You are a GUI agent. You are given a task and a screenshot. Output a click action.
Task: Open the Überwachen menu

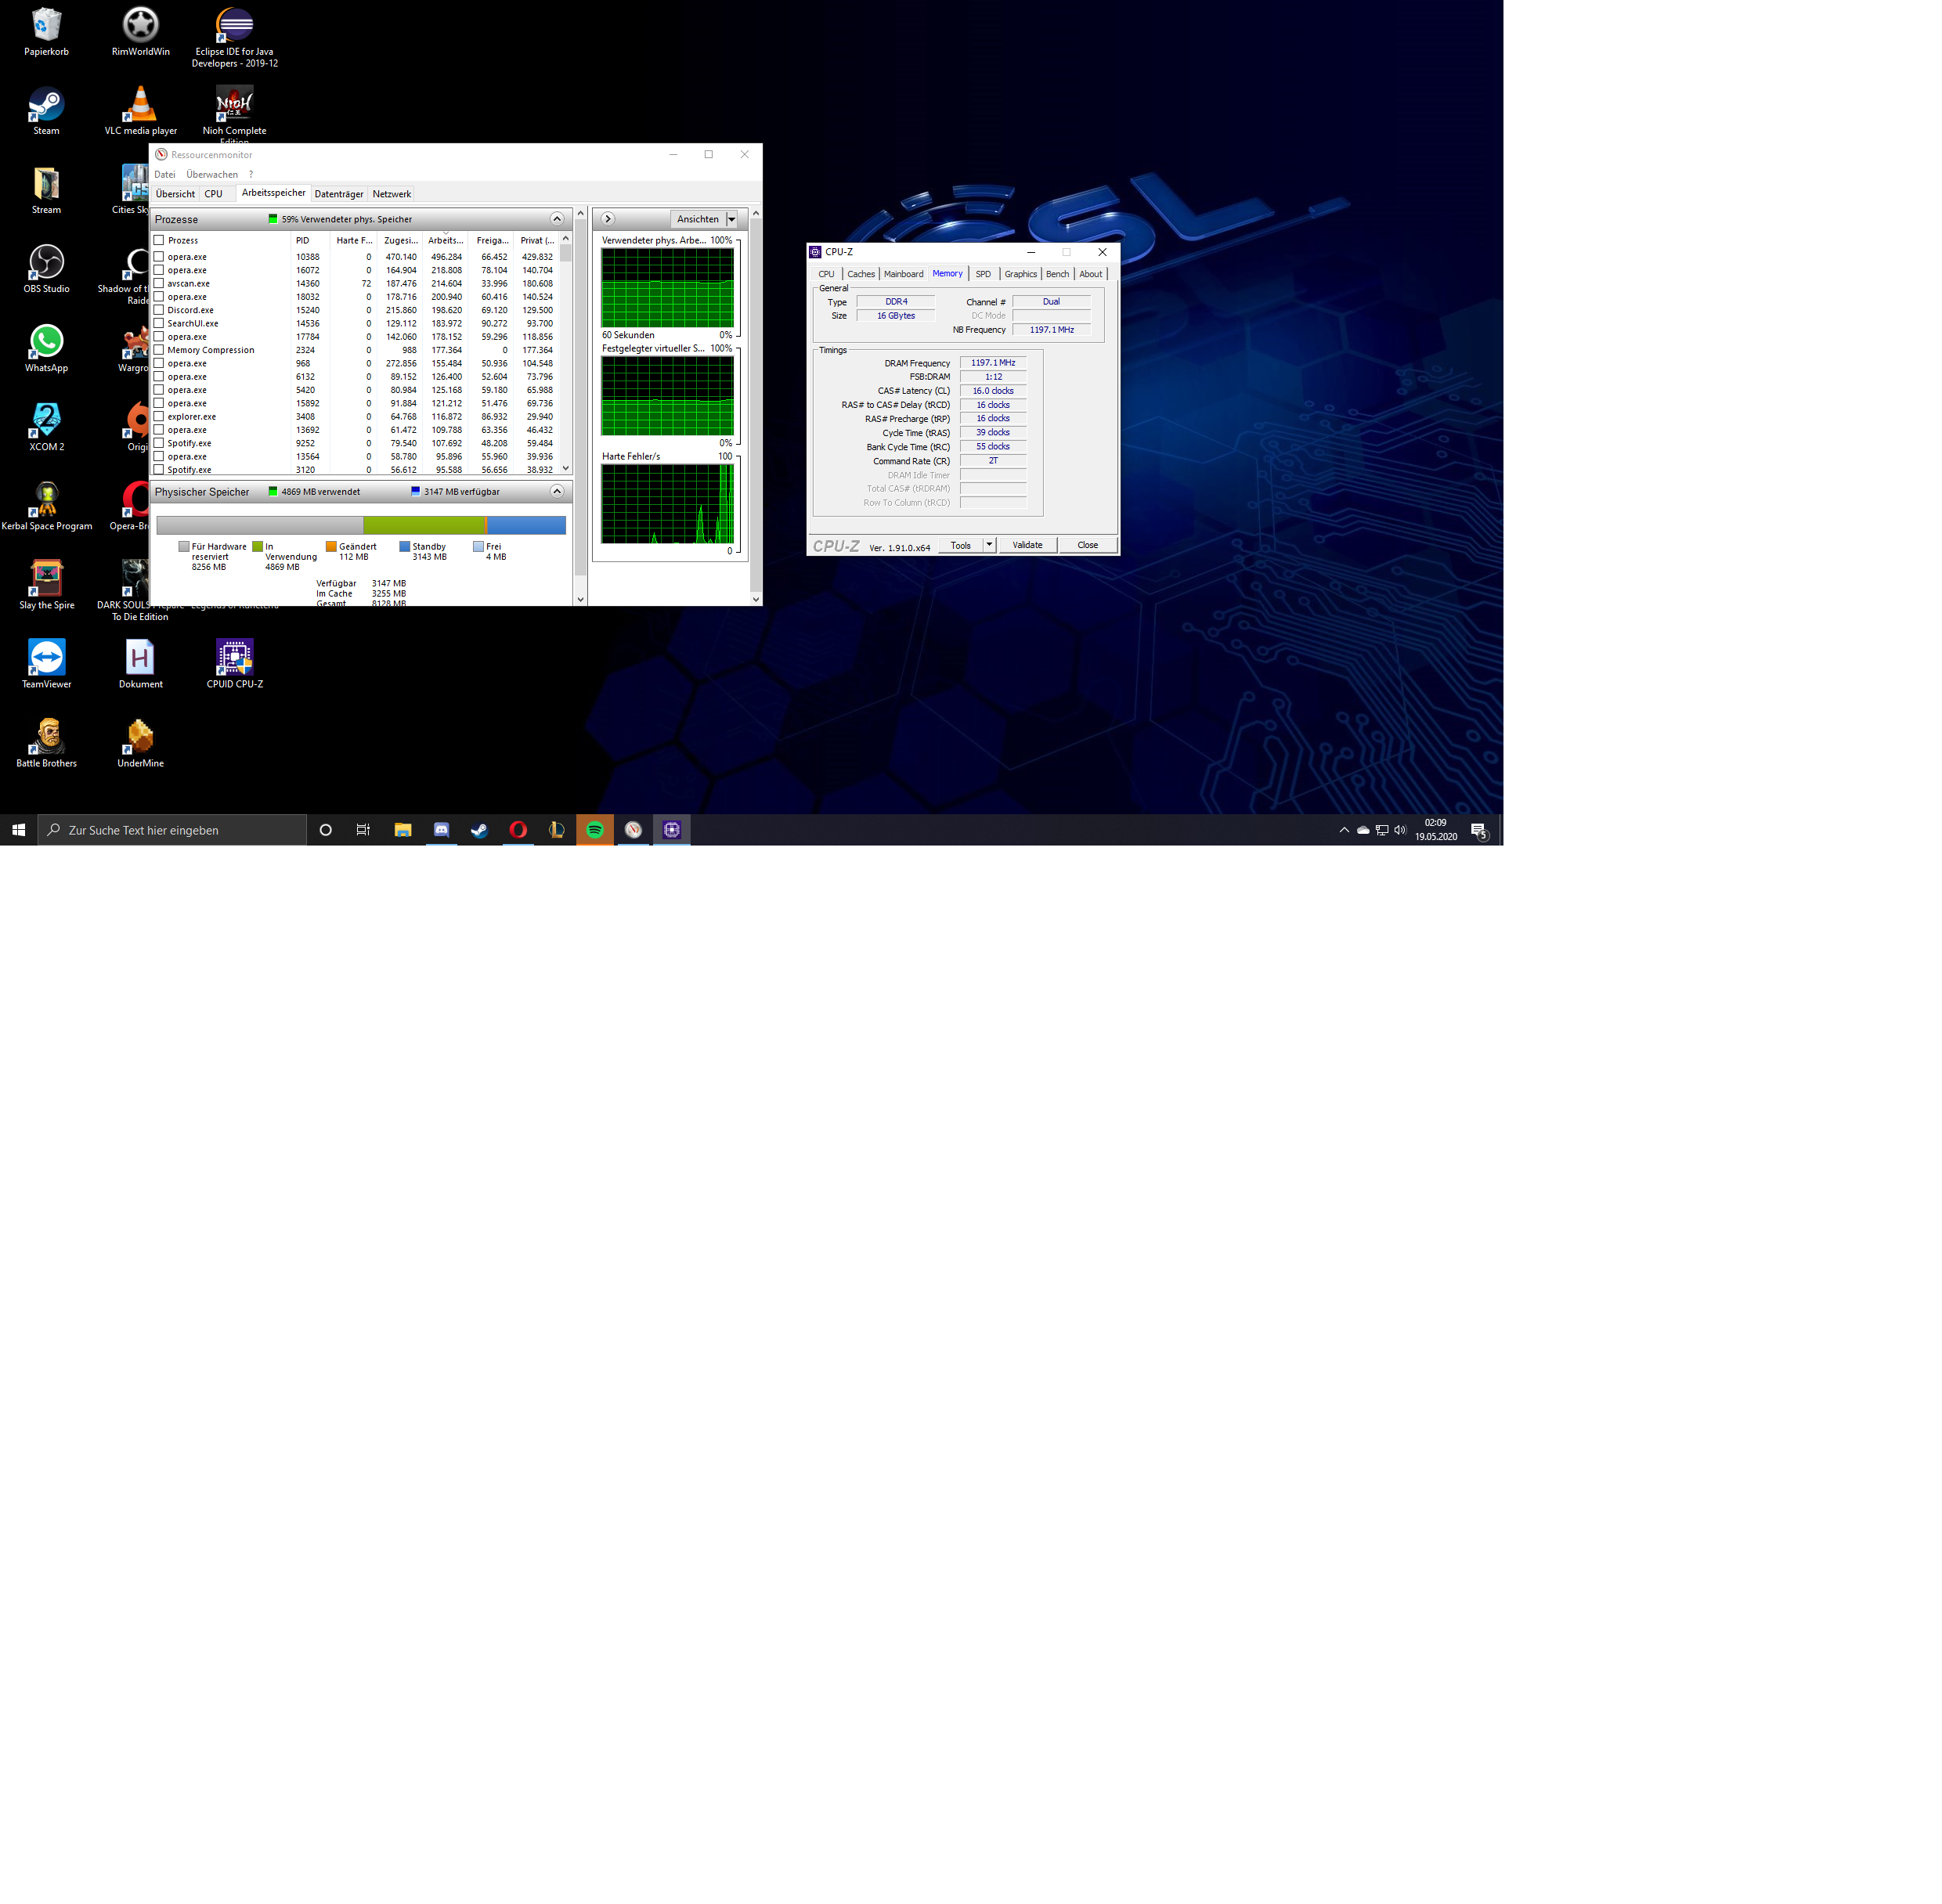pos(212,174)
